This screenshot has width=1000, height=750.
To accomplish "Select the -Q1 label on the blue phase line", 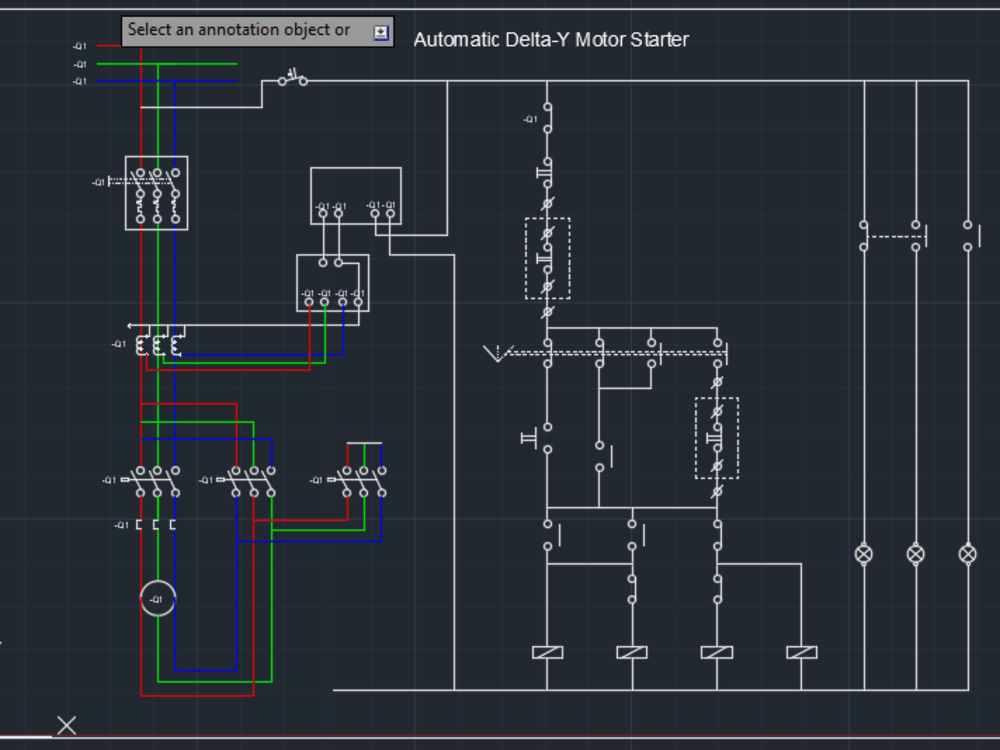I will click(79, 82).
